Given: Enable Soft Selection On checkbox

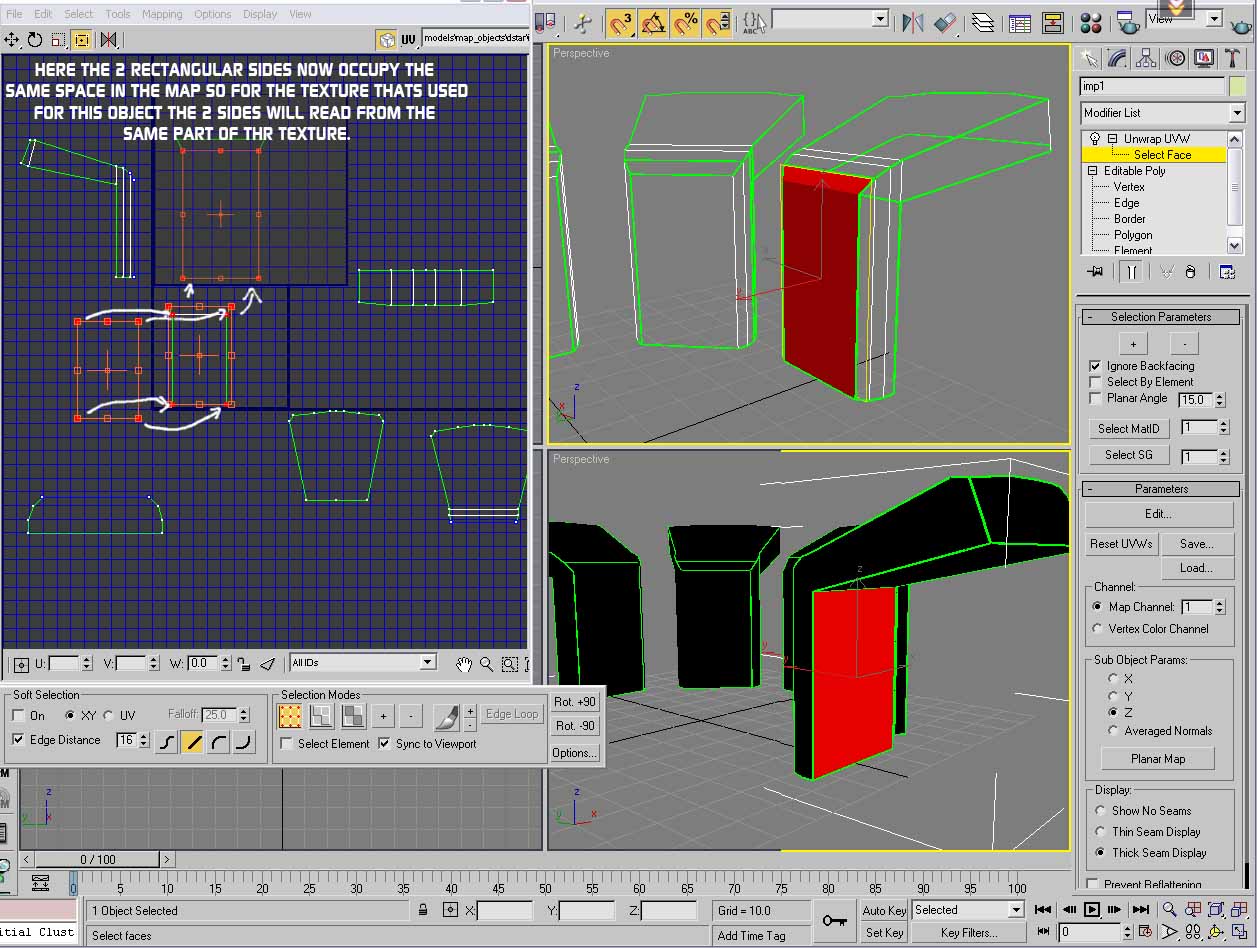Looking at the screenshot, I should coord(19,716).
